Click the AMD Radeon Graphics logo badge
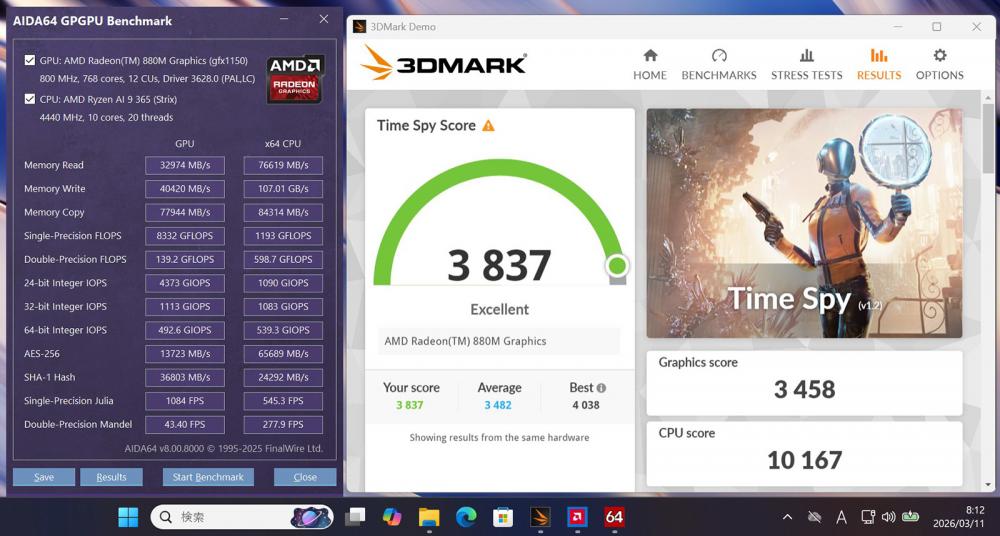This screenshot has width=1000, height=536. (x=295, y=78)
